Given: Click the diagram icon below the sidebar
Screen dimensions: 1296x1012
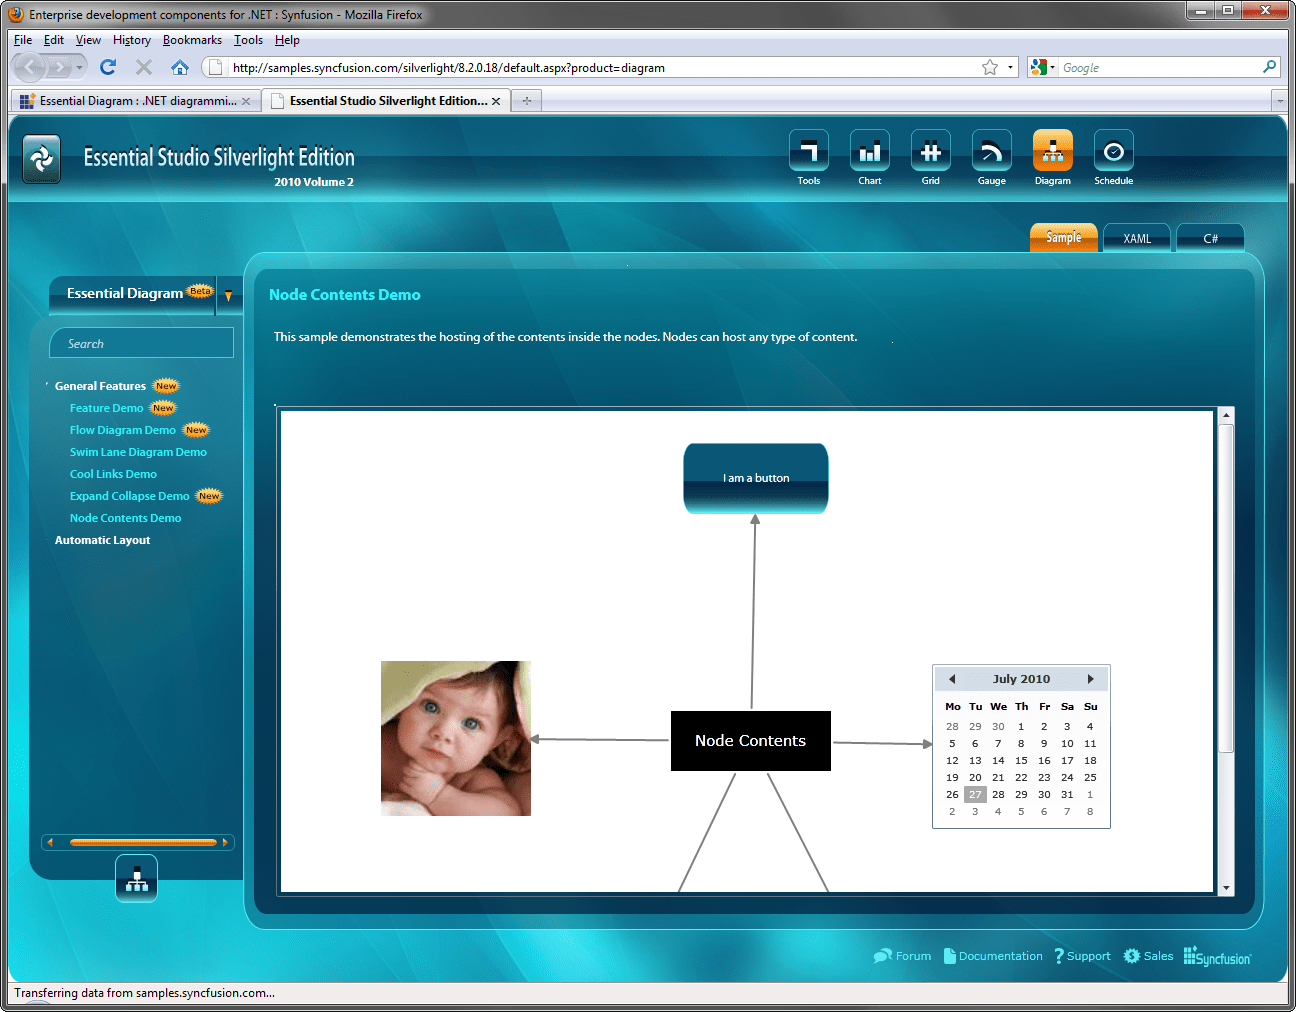Looking at the screenshot, I should (x=136, y=878).
